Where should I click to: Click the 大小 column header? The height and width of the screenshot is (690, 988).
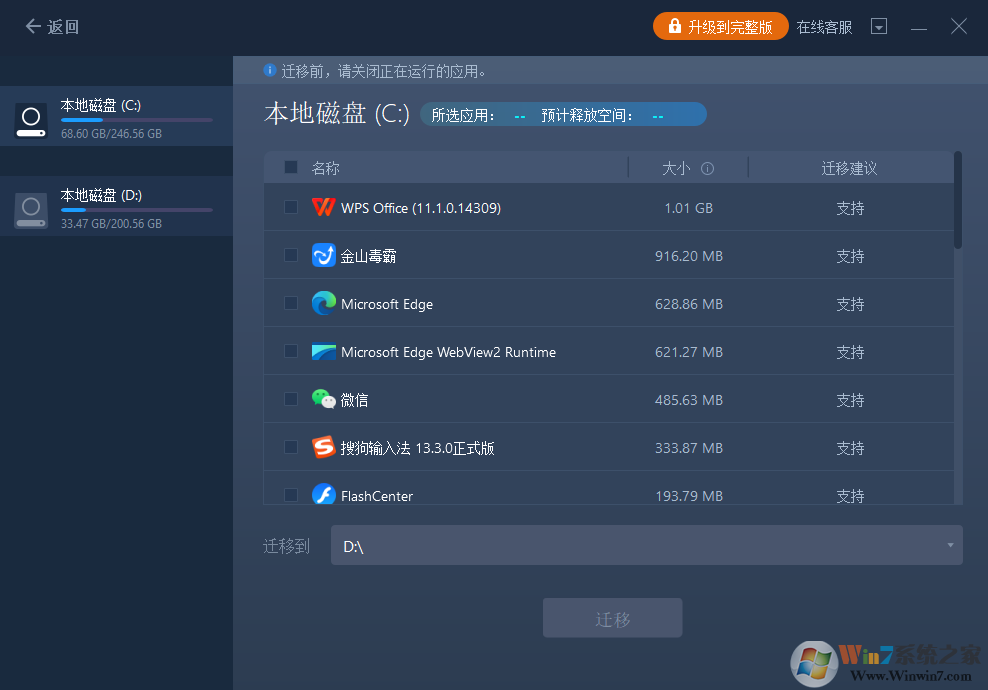pos(675,168)
